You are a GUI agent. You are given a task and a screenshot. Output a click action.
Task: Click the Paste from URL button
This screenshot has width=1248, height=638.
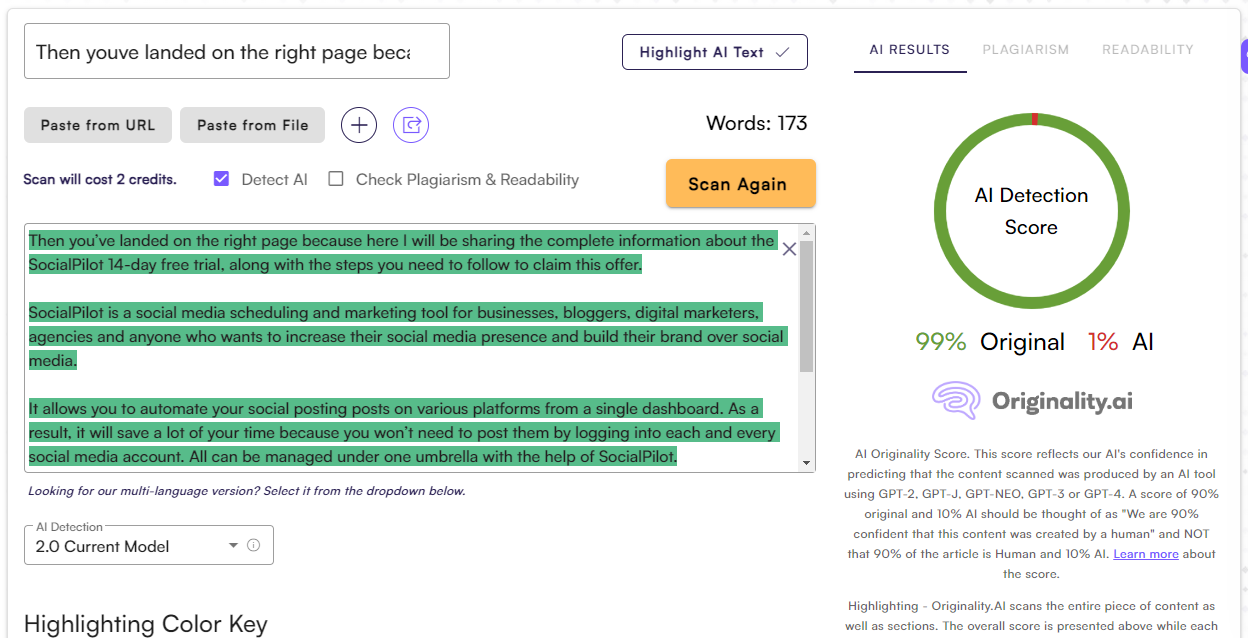(x=98, y=125)
